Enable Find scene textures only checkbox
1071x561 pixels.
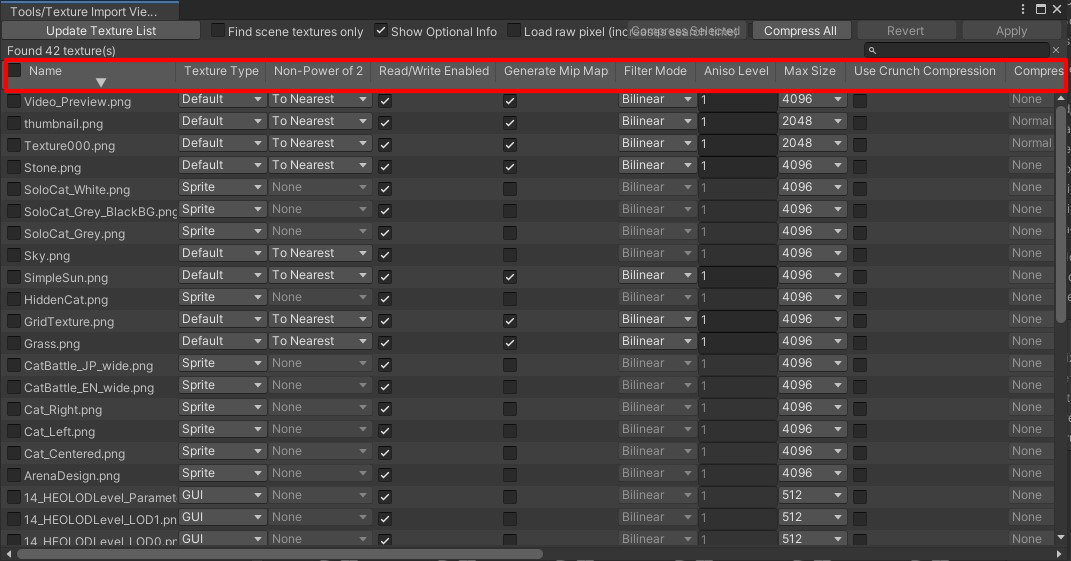point(217,31)
